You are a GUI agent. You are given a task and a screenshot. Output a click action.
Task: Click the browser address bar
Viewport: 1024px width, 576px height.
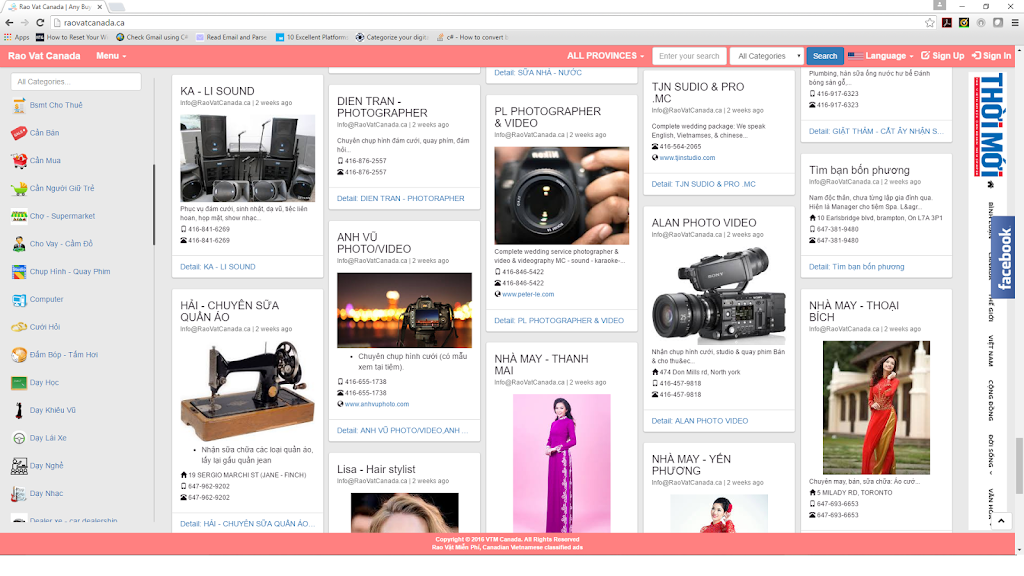tap(492, 22)
